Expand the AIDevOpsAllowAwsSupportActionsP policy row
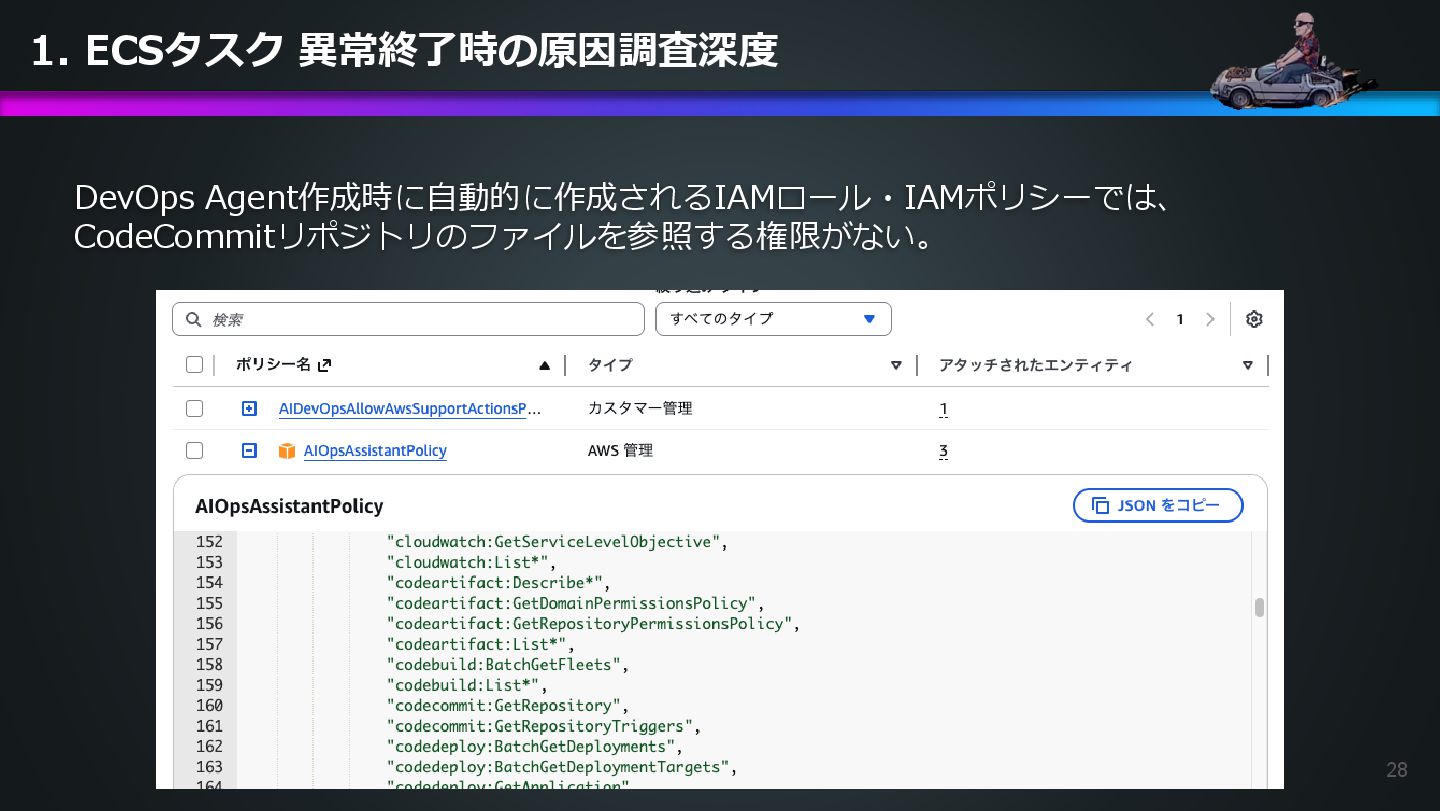 point(249,408)
